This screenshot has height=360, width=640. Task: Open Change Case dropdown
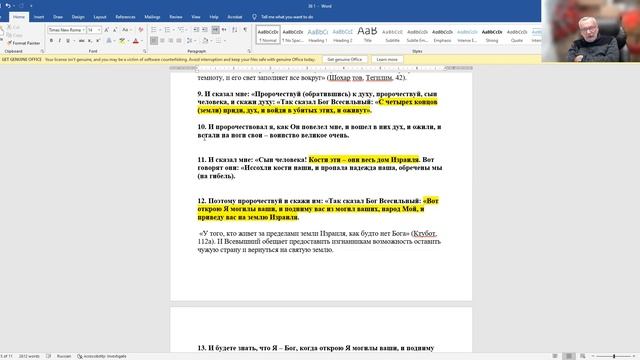[126, 30]
